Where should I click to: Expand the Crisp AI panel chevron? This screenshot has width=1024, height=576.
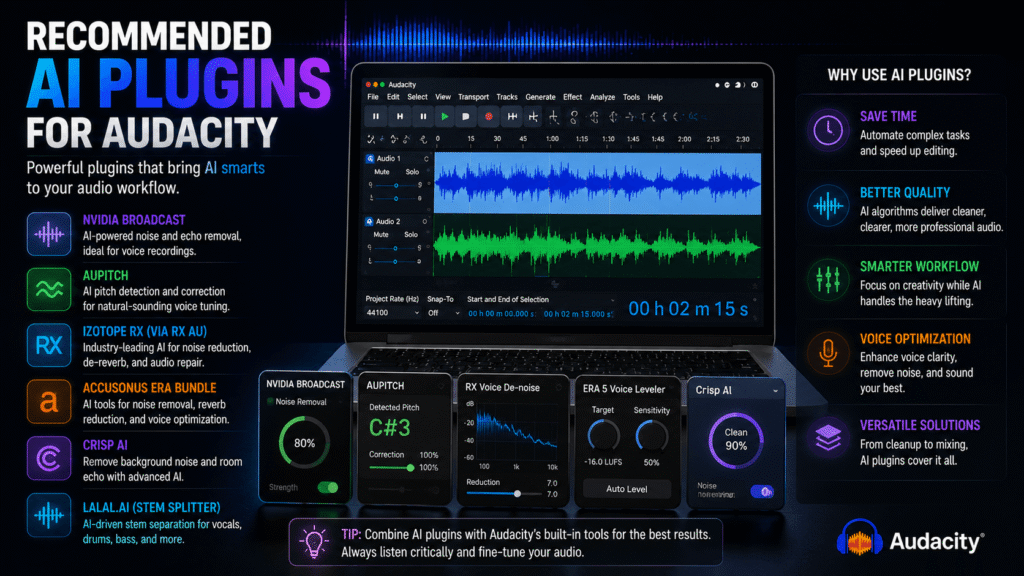tap(775, 391)
